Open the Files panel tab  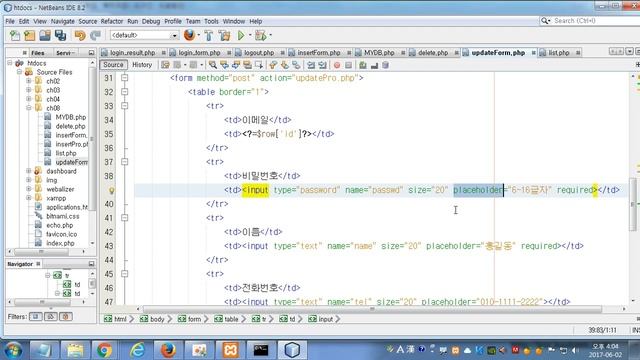point(38,53)
